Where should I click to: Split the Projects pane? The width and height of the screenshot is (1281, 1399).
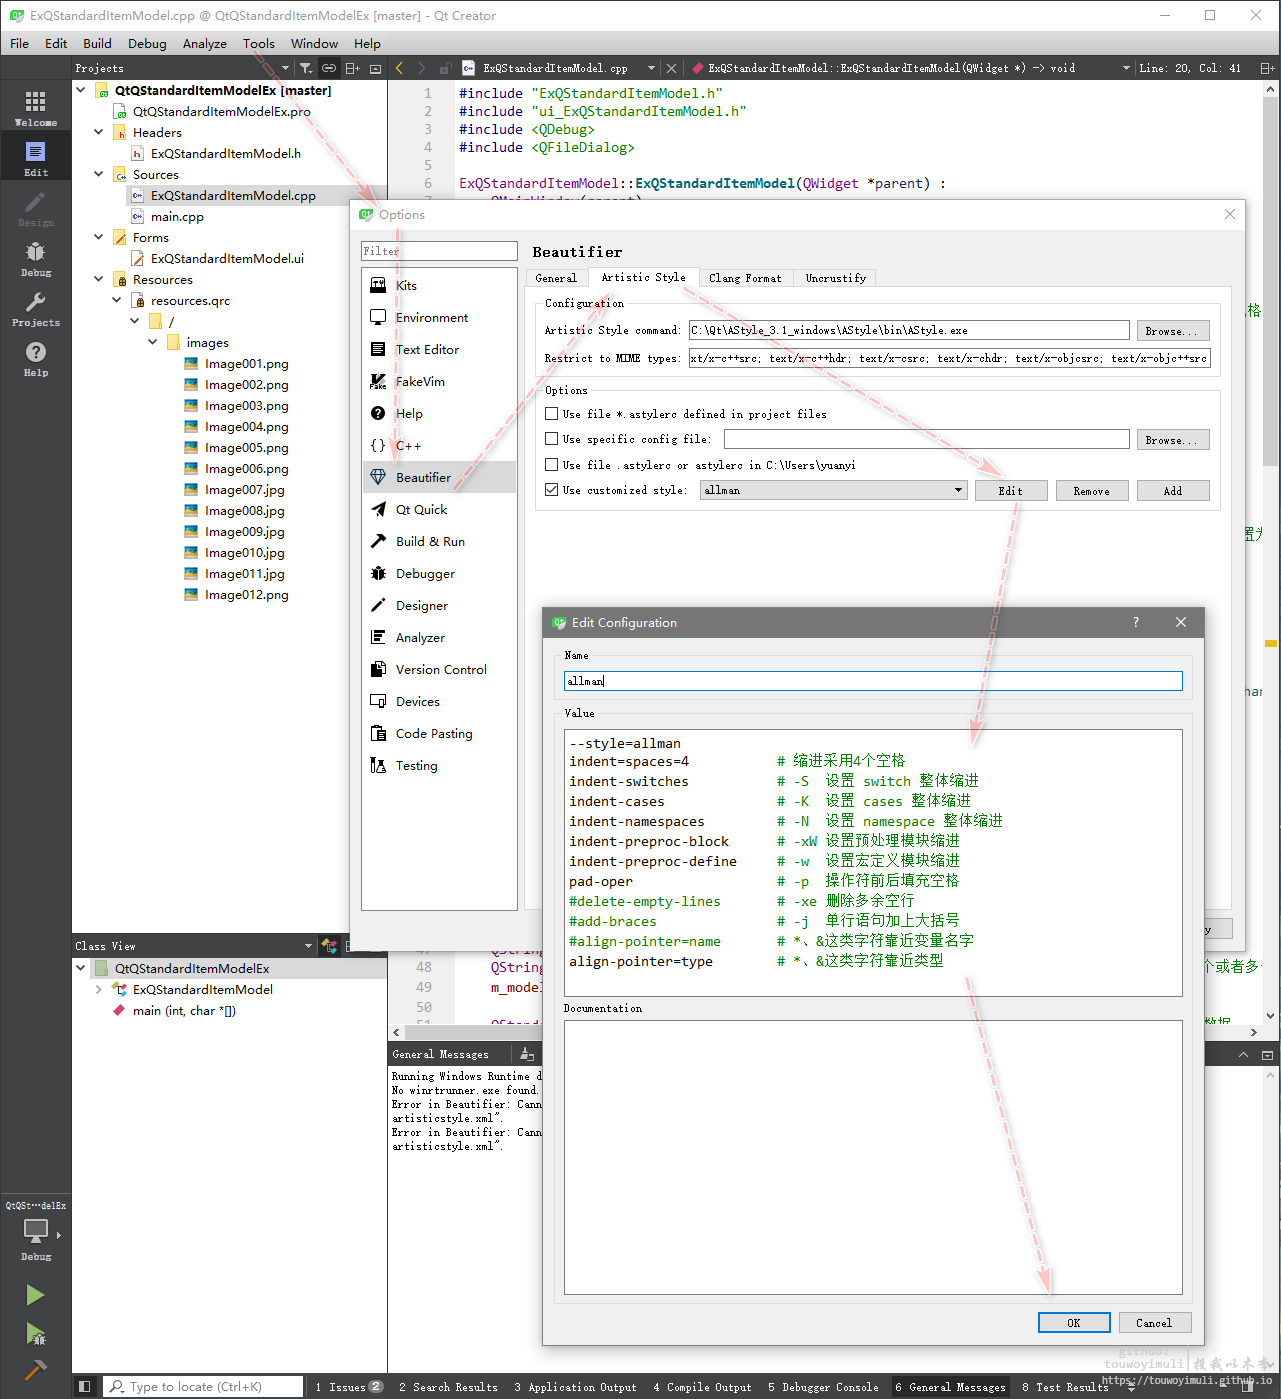click(x=352, y=68)
